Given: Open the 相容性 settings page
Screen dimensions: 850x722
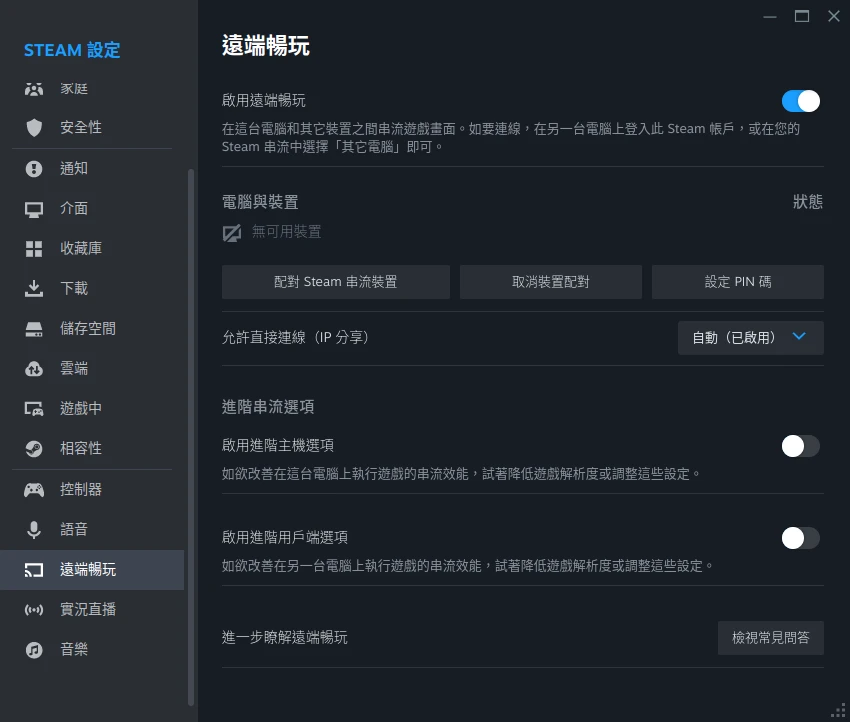Looking at the screenshot, I should click(80, 449).
